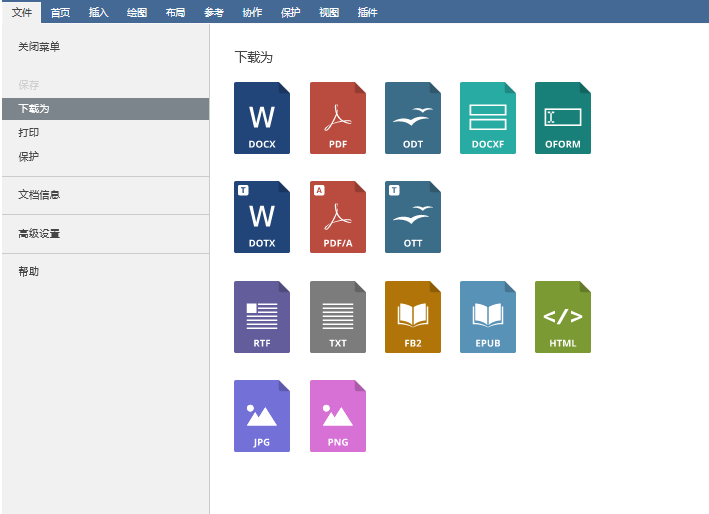Open the 插入 tab
This screenshot has height=514, width=709.
click(x=99, y=12)
